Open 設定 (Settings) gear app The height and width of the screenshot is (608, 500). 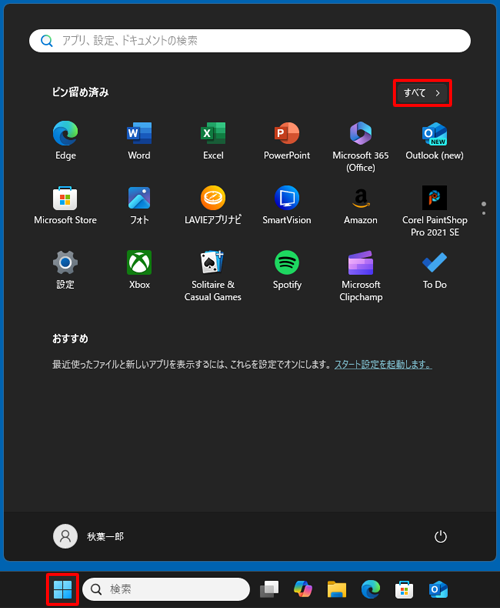click(65, 270)
